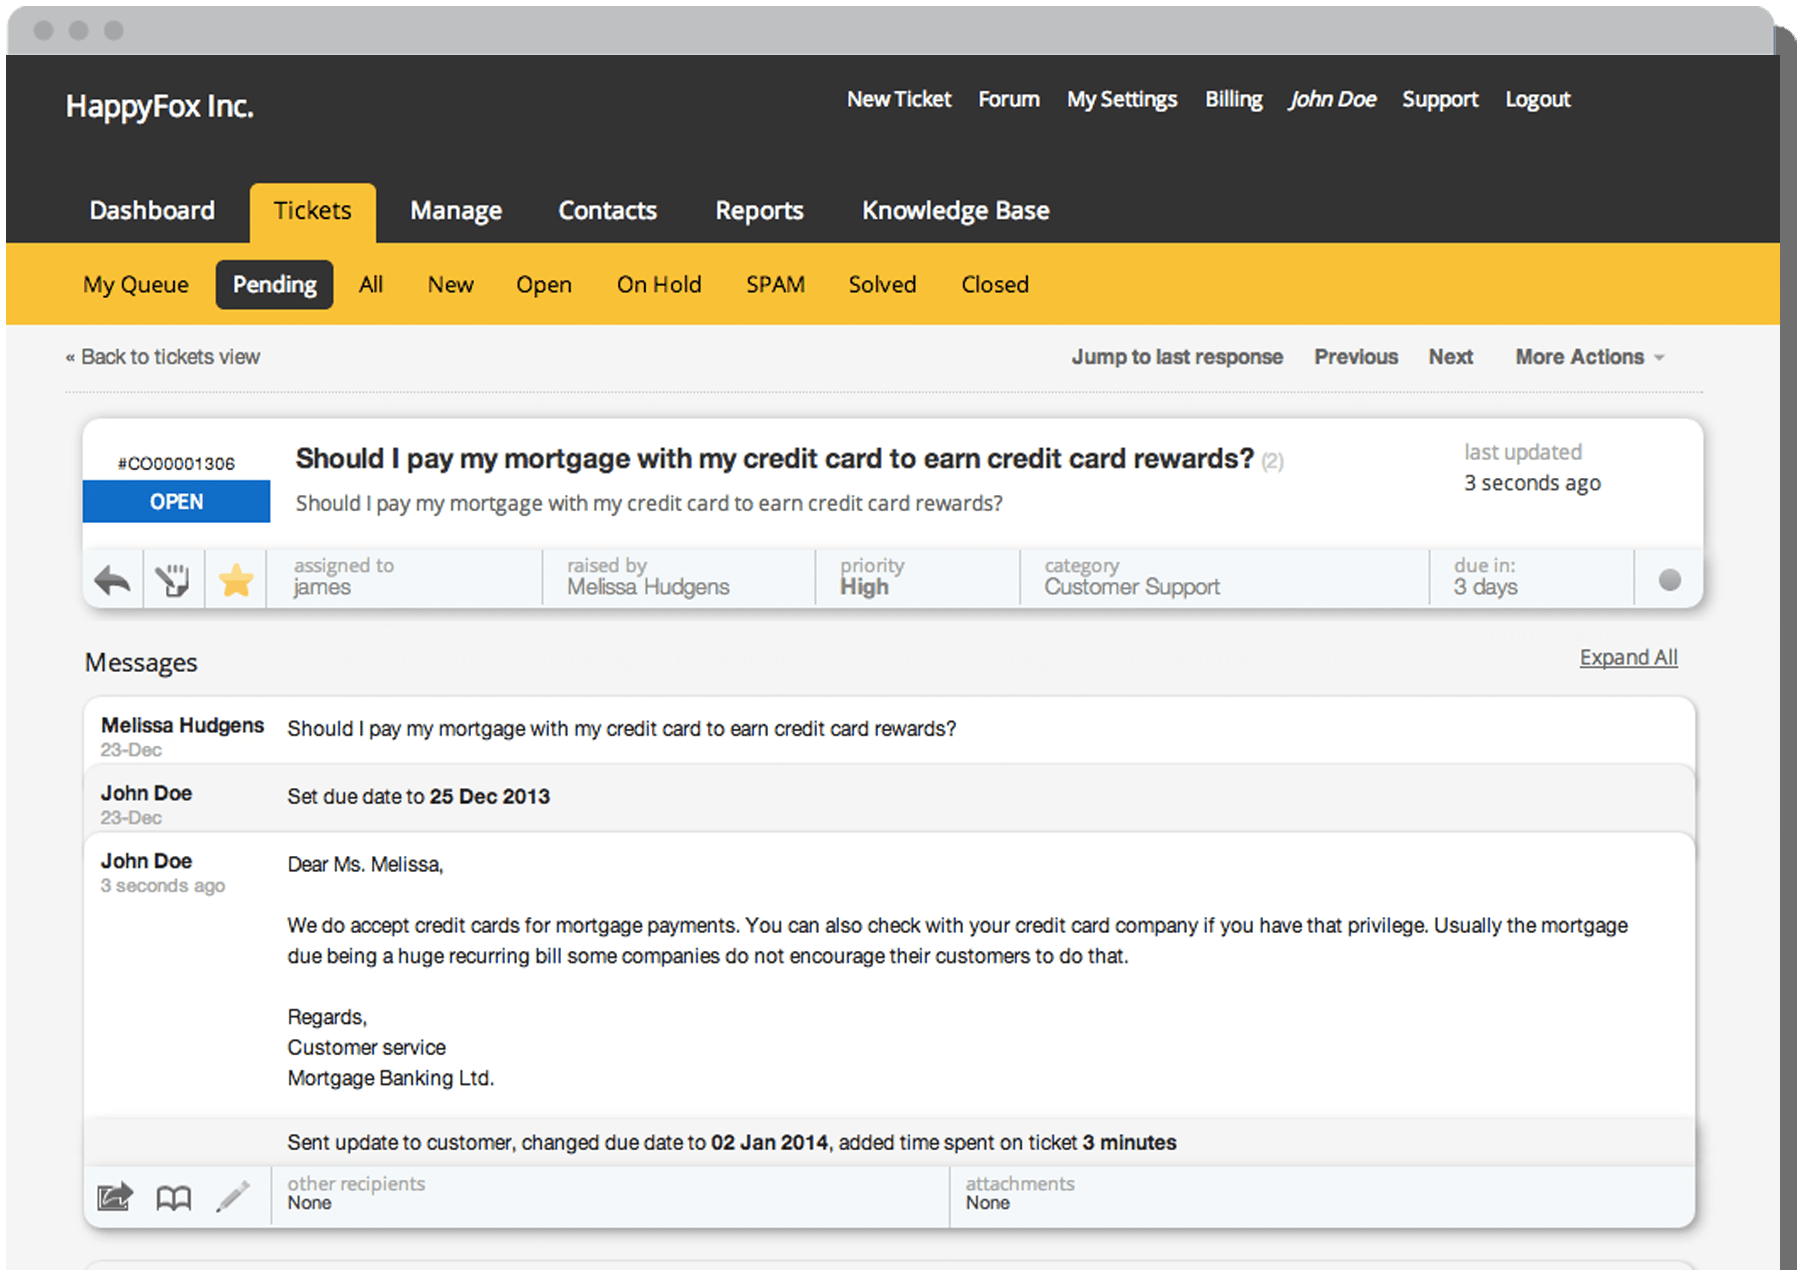Create a New Ticket
Screen dimensions: 1816x1270
point(898,99)
